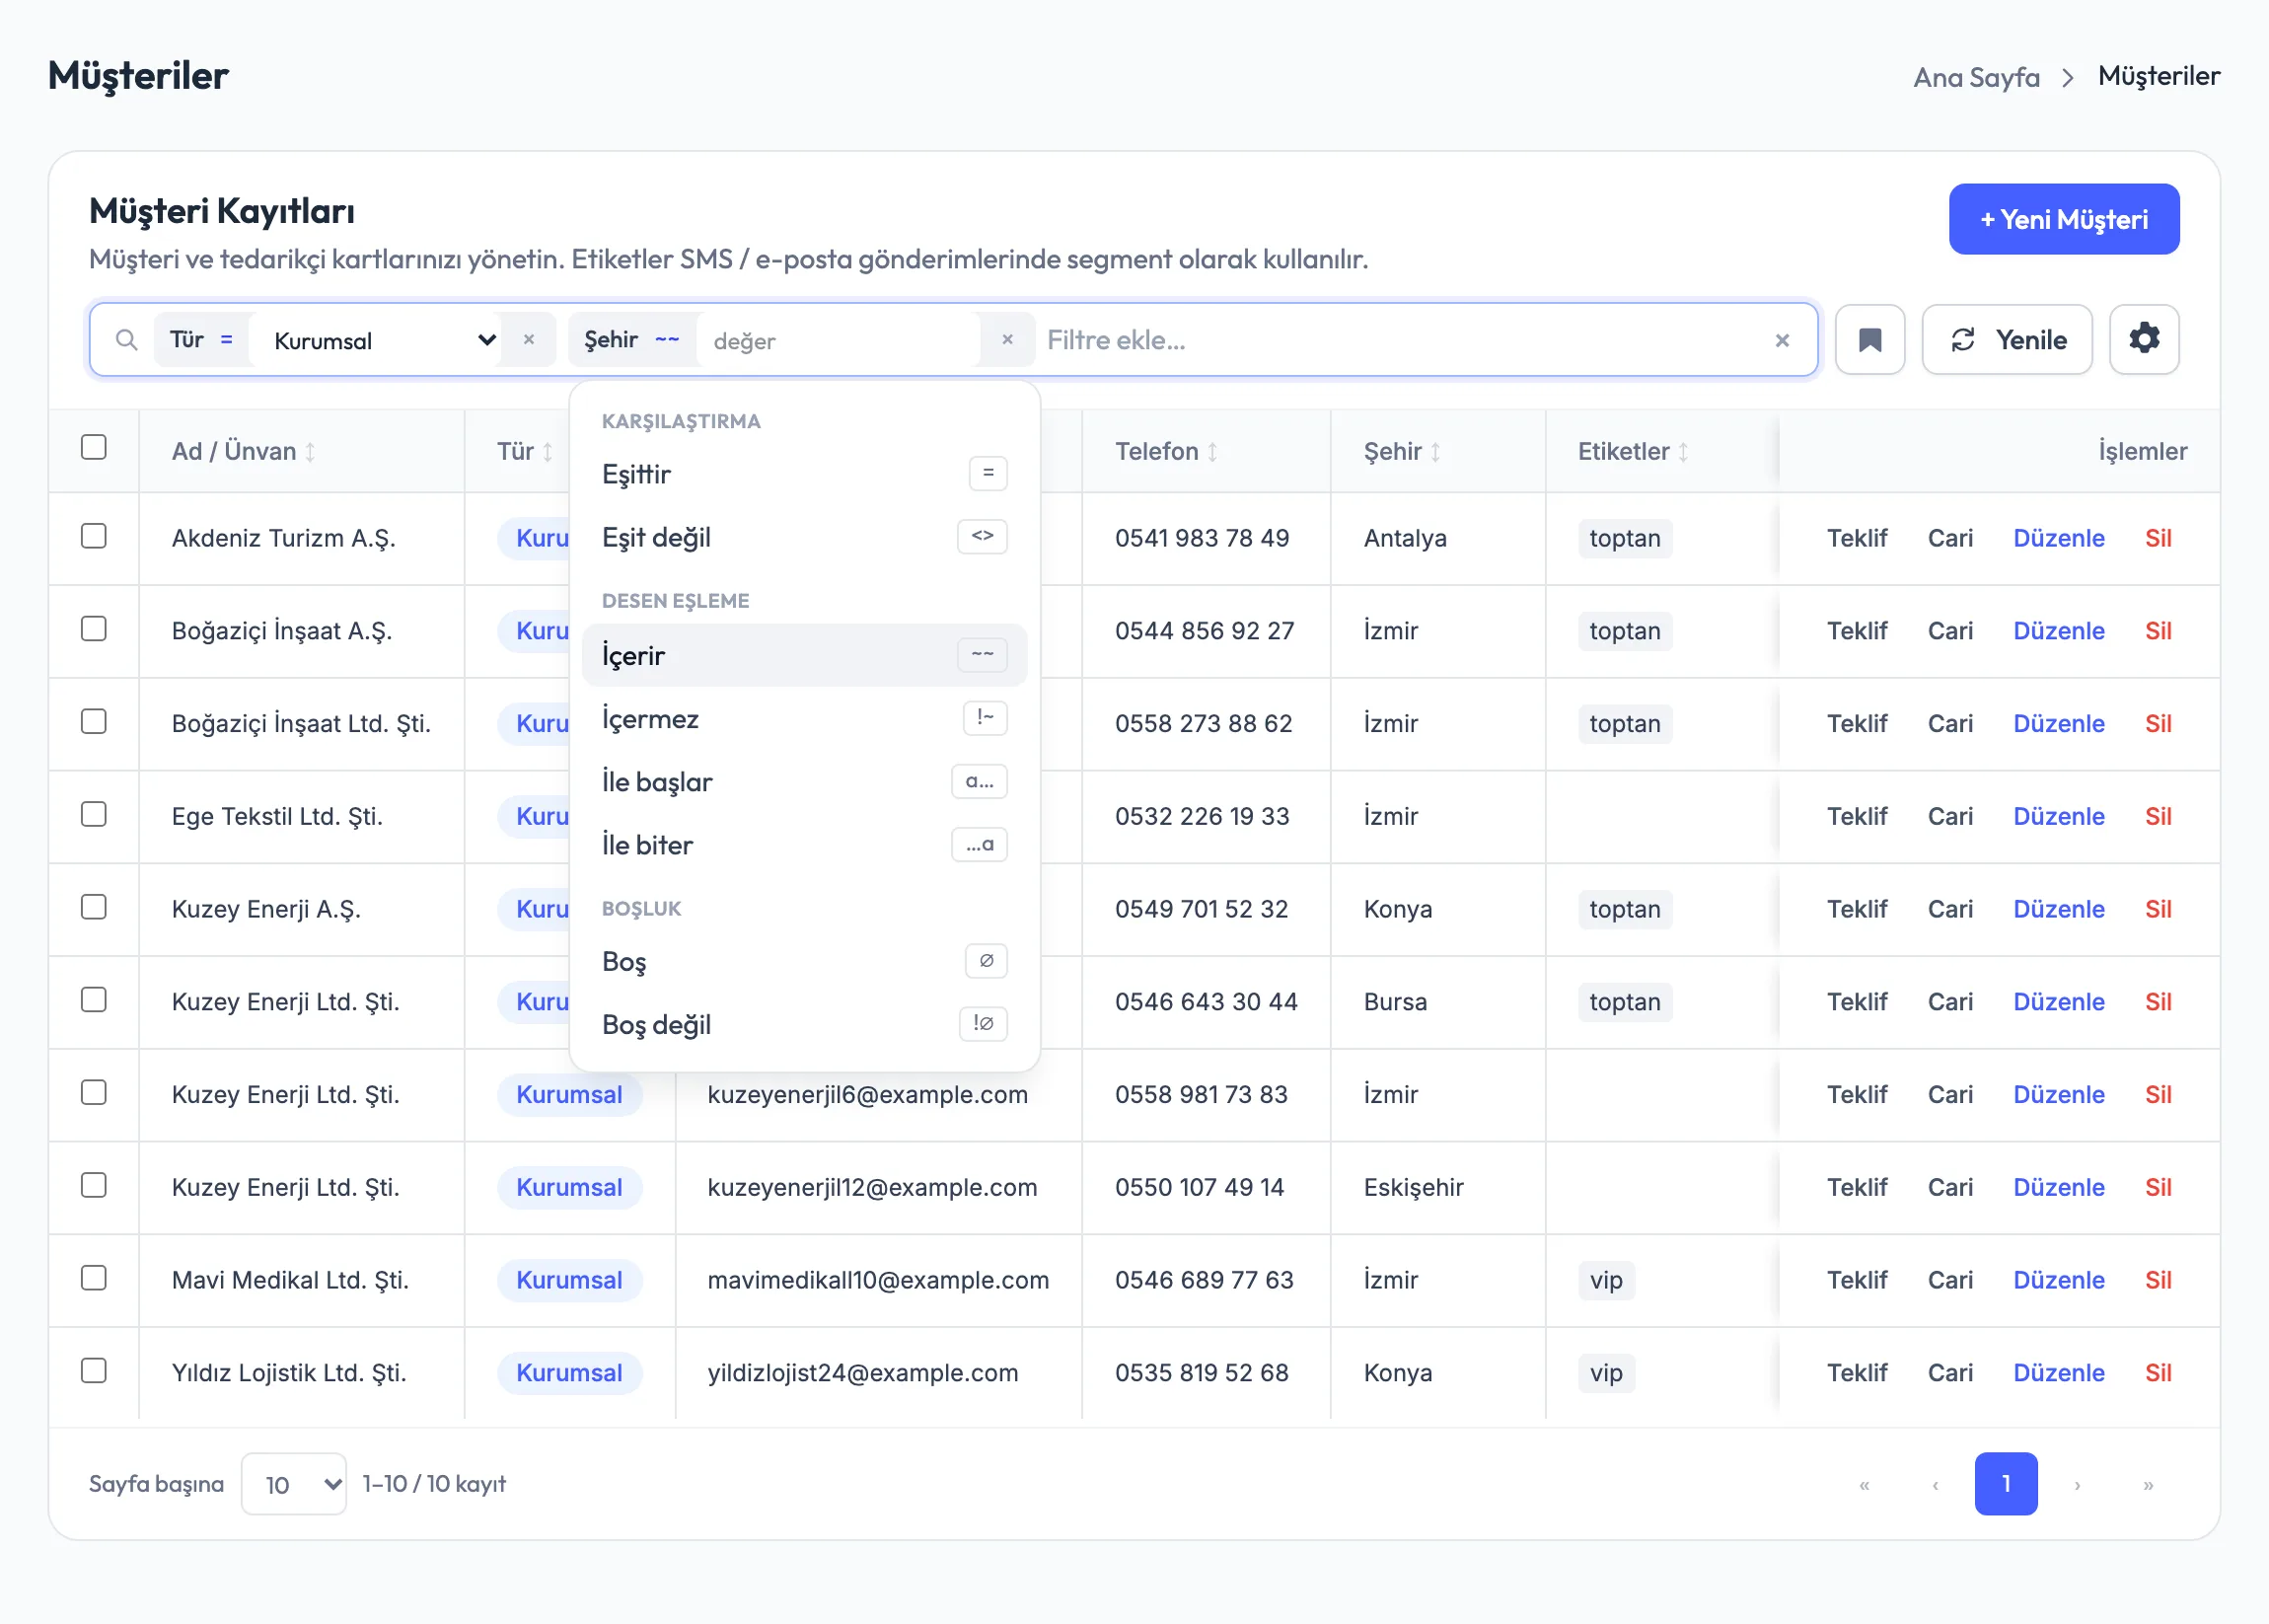Go to last page double-chevron
Viewport: 2269px width, 1624px height.
[x=2148, y=1484]
